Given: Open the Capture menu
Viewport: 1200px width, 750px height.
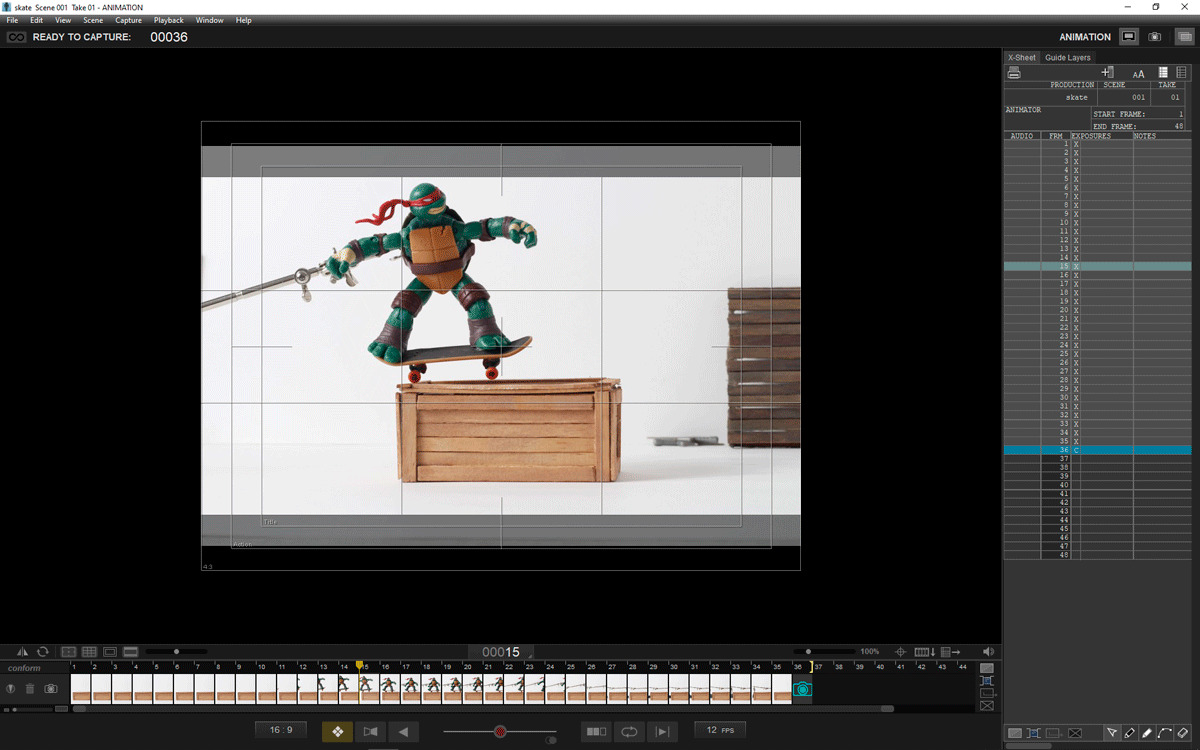Looking at the screenshot, I should coord(128,20).
